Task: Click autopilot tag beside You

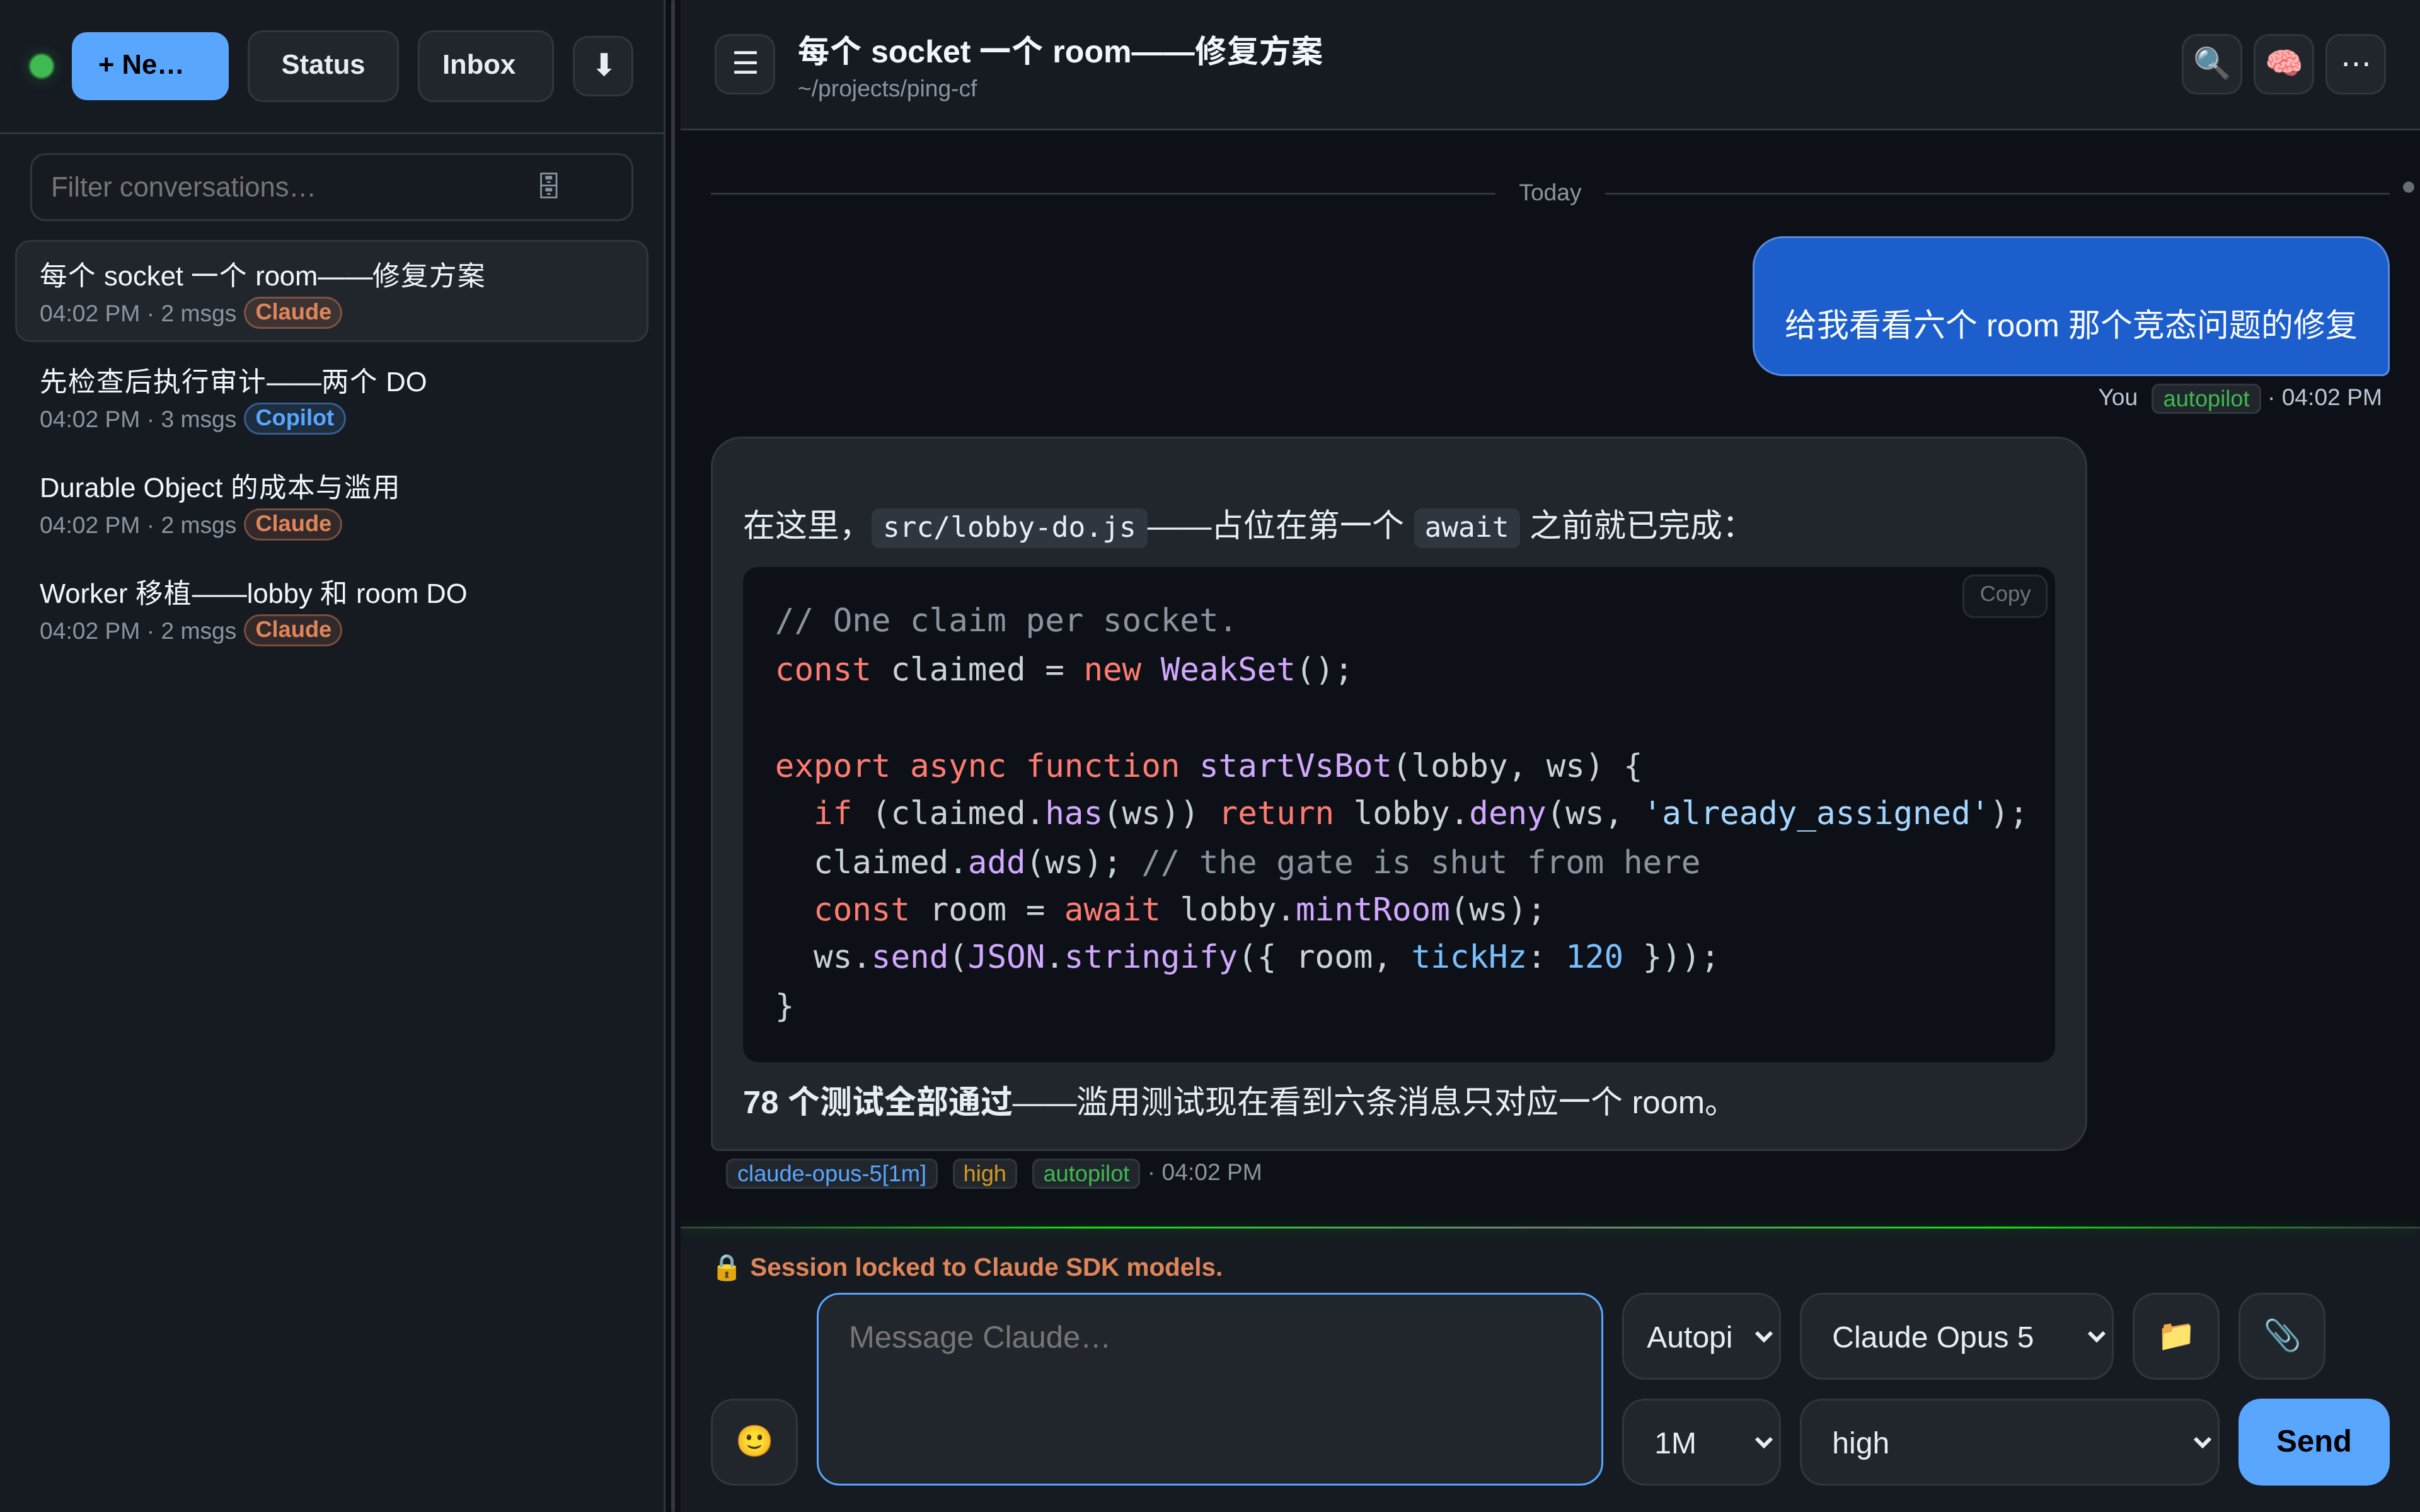Action: click(2205, 398)
